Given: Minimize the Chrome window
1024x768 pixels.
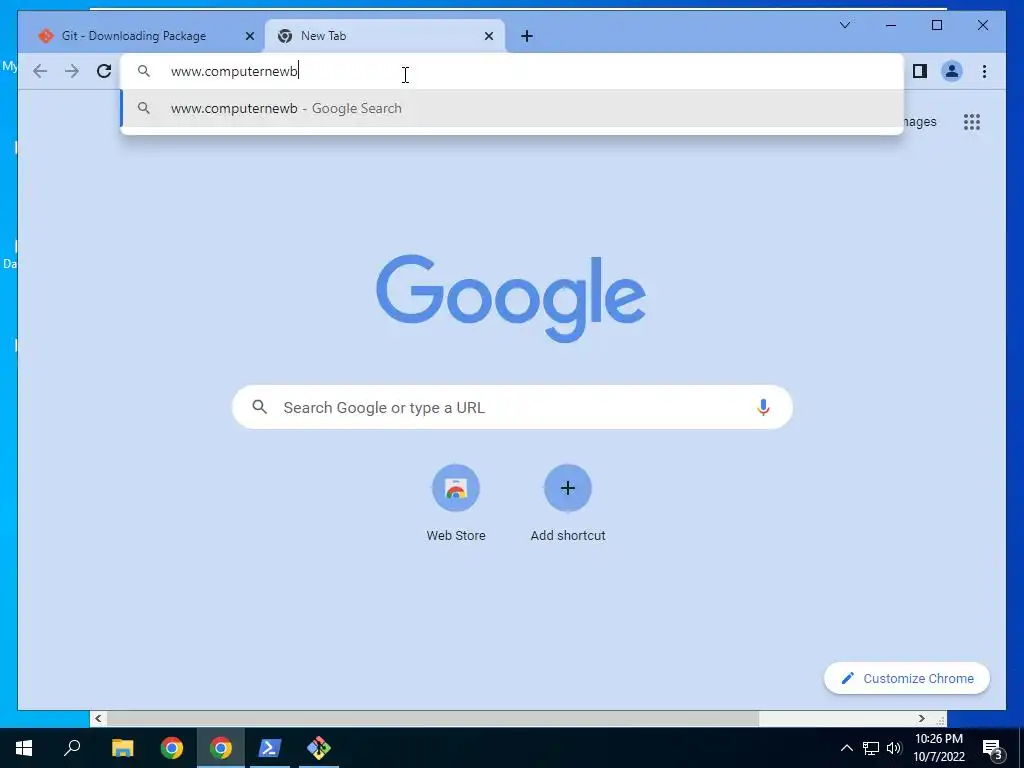Looking at the screenshot, I should pyautogui.click(x=890, y=25).
